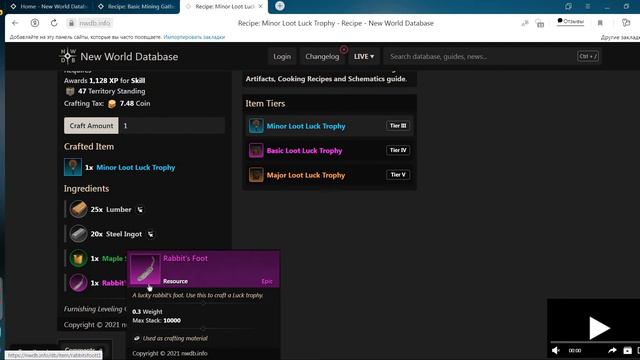This screenshot has height=360, width=640.
Task: Click the Lumber ingredient icon
Action: pyautogui.click(x=78, y=209)
